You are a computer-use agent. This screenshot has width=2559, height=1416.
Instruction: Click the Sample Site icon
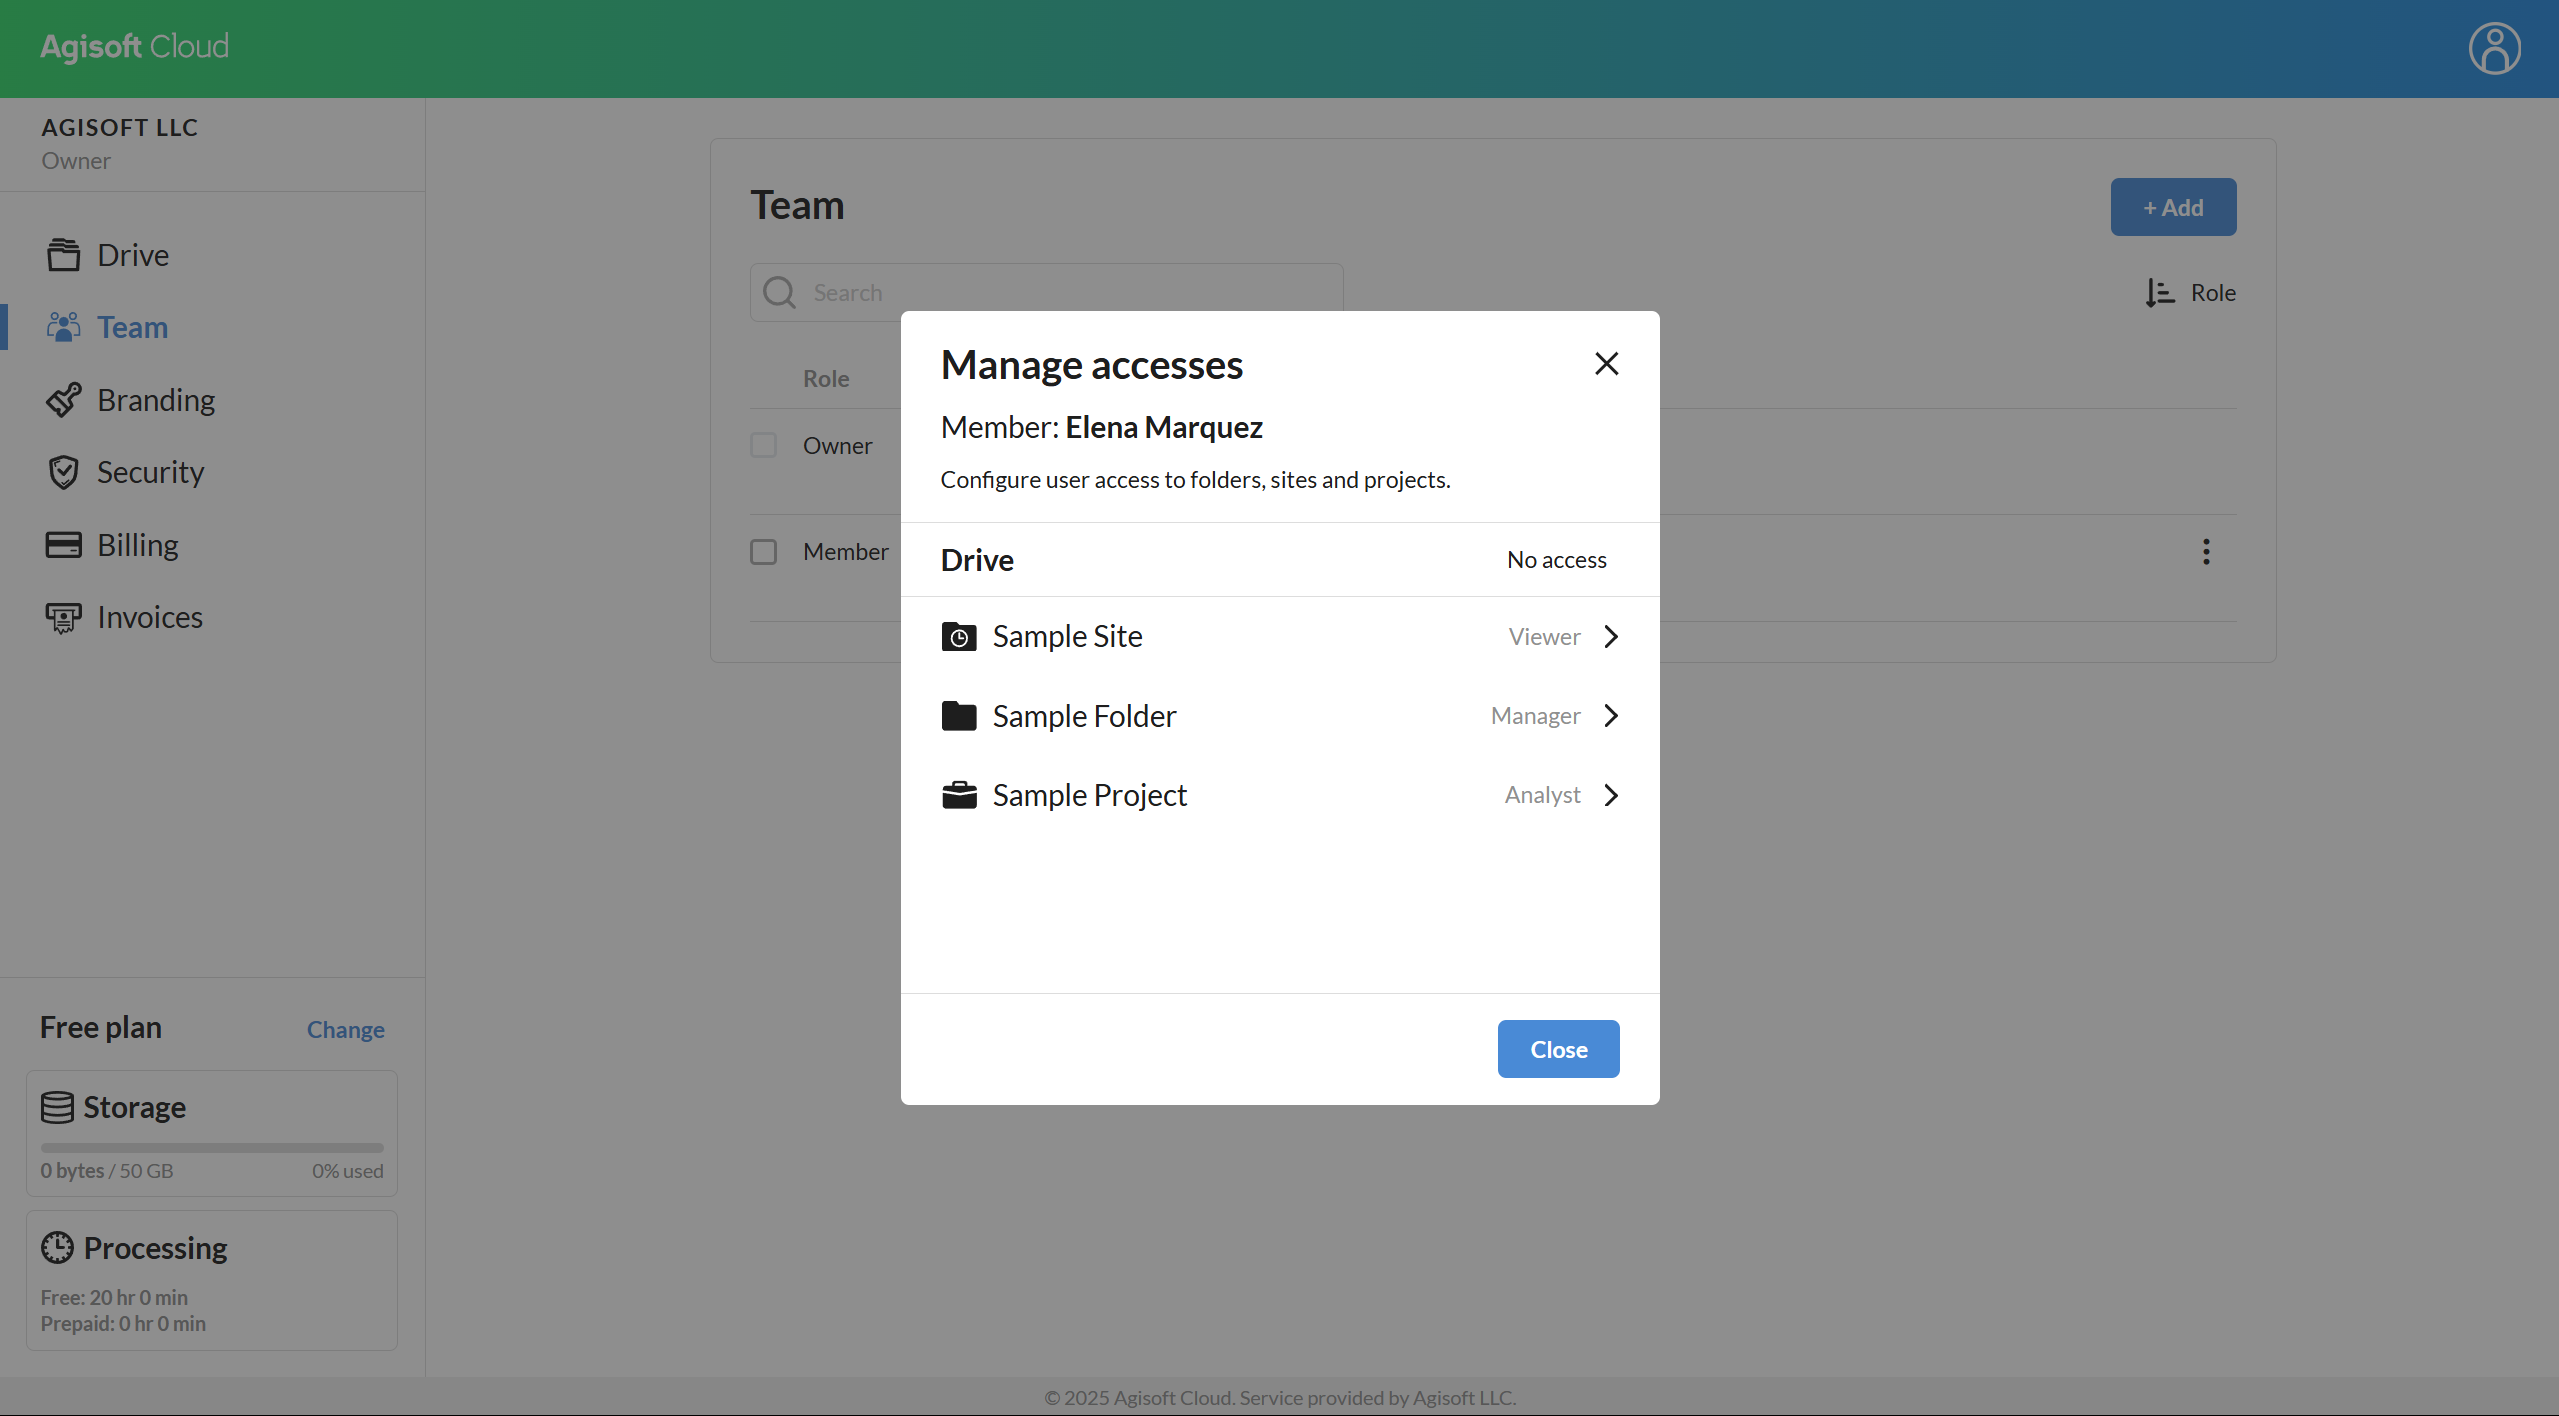click(958, 637)
